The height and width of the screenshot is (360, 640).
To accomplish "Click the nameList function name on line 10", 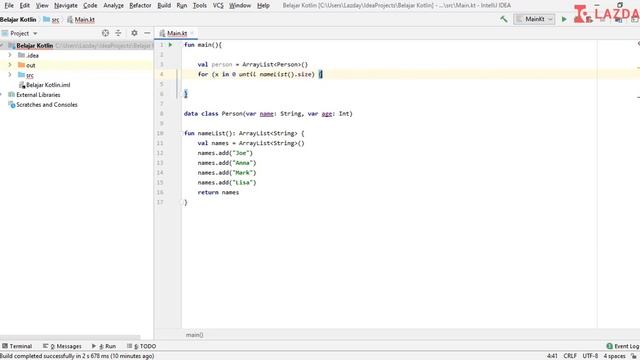I will 211,133.
